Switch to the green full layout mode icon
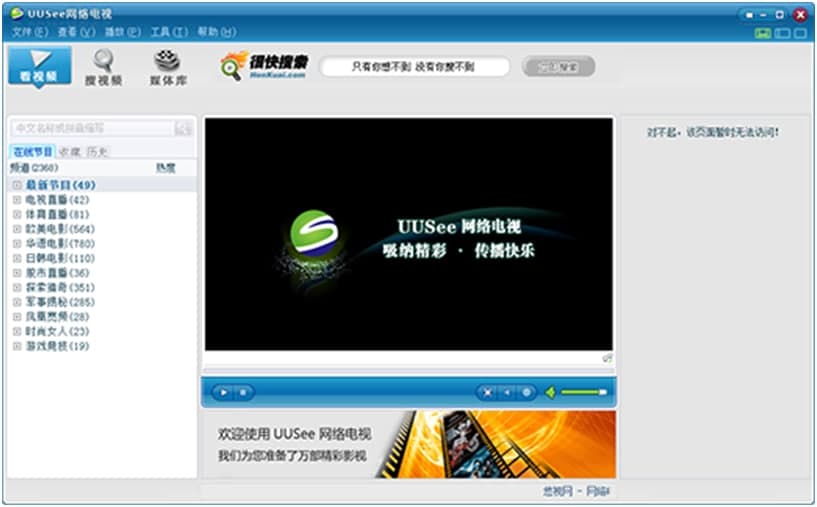 [x=763, y=33]
